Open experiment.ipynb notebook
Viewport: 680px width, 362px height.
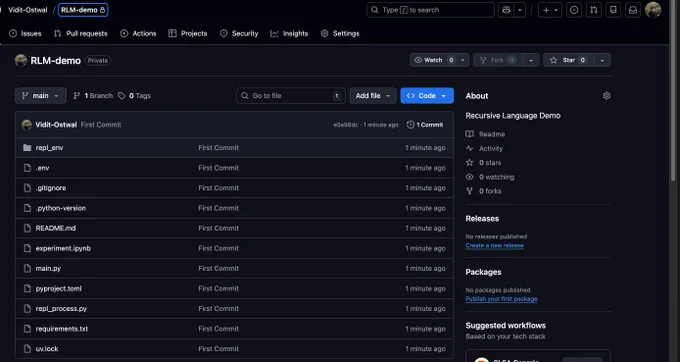point(63,248)
